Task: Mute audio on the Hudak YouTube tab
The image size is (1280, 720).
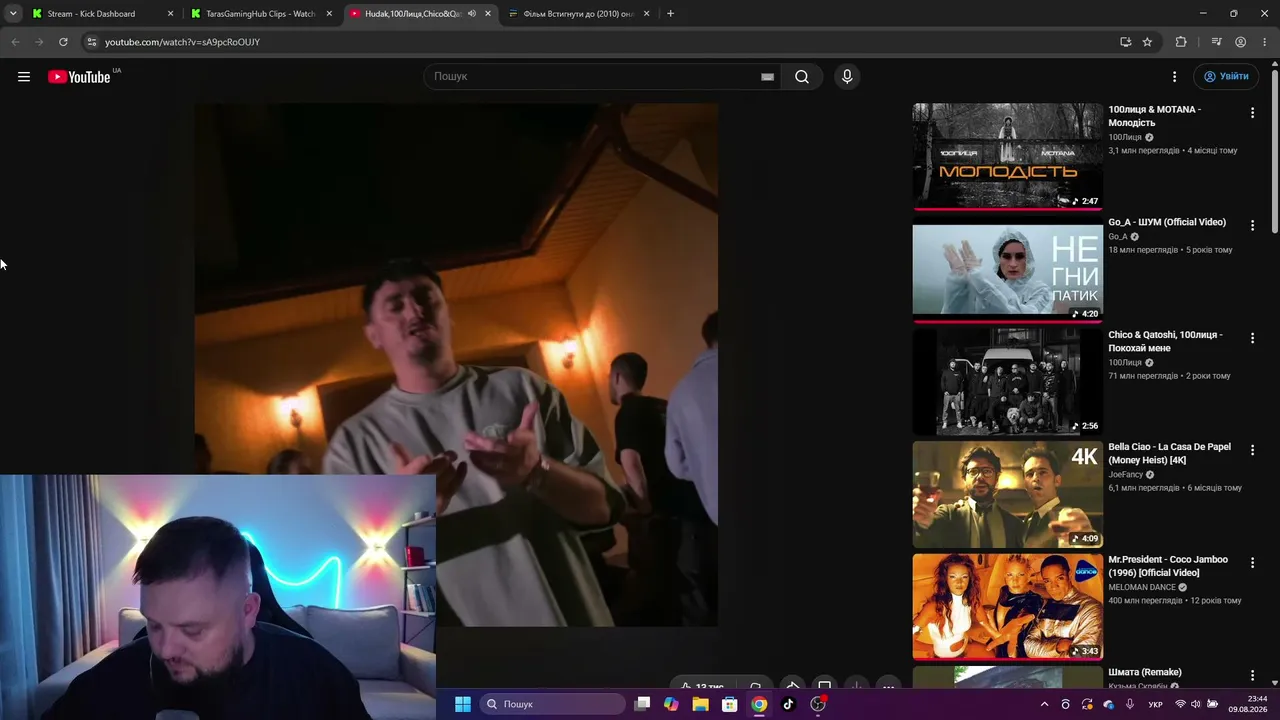Action: coord(472,14)
